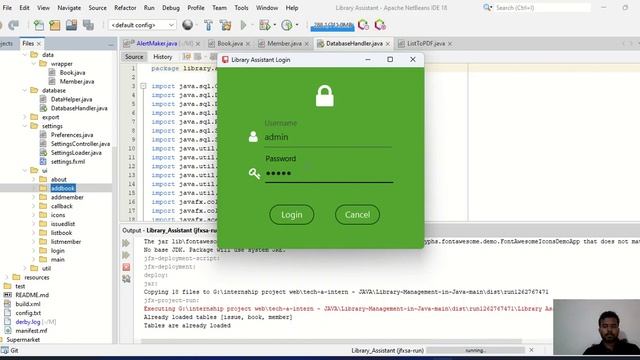Open the Window menu
The image size is (640, 360).
267,8
